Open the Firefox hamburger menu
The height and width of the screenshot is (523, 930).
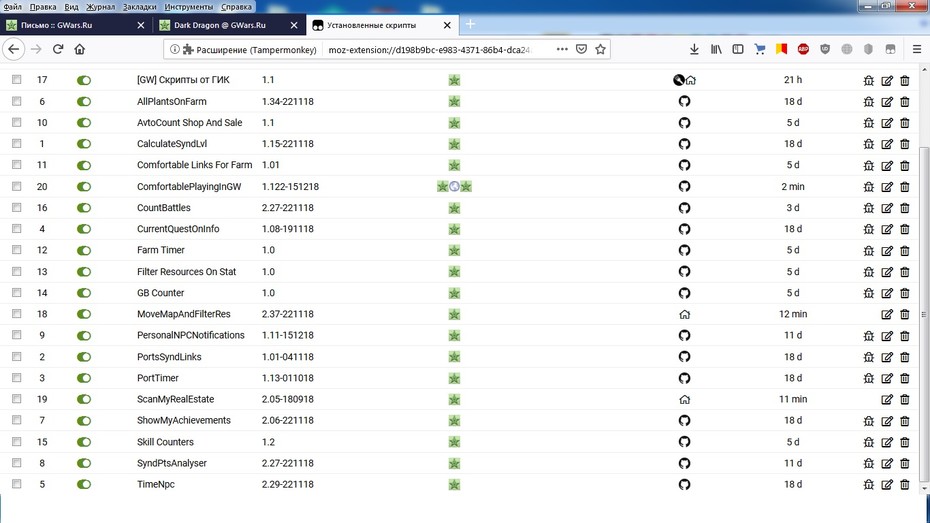coord(916,49)
